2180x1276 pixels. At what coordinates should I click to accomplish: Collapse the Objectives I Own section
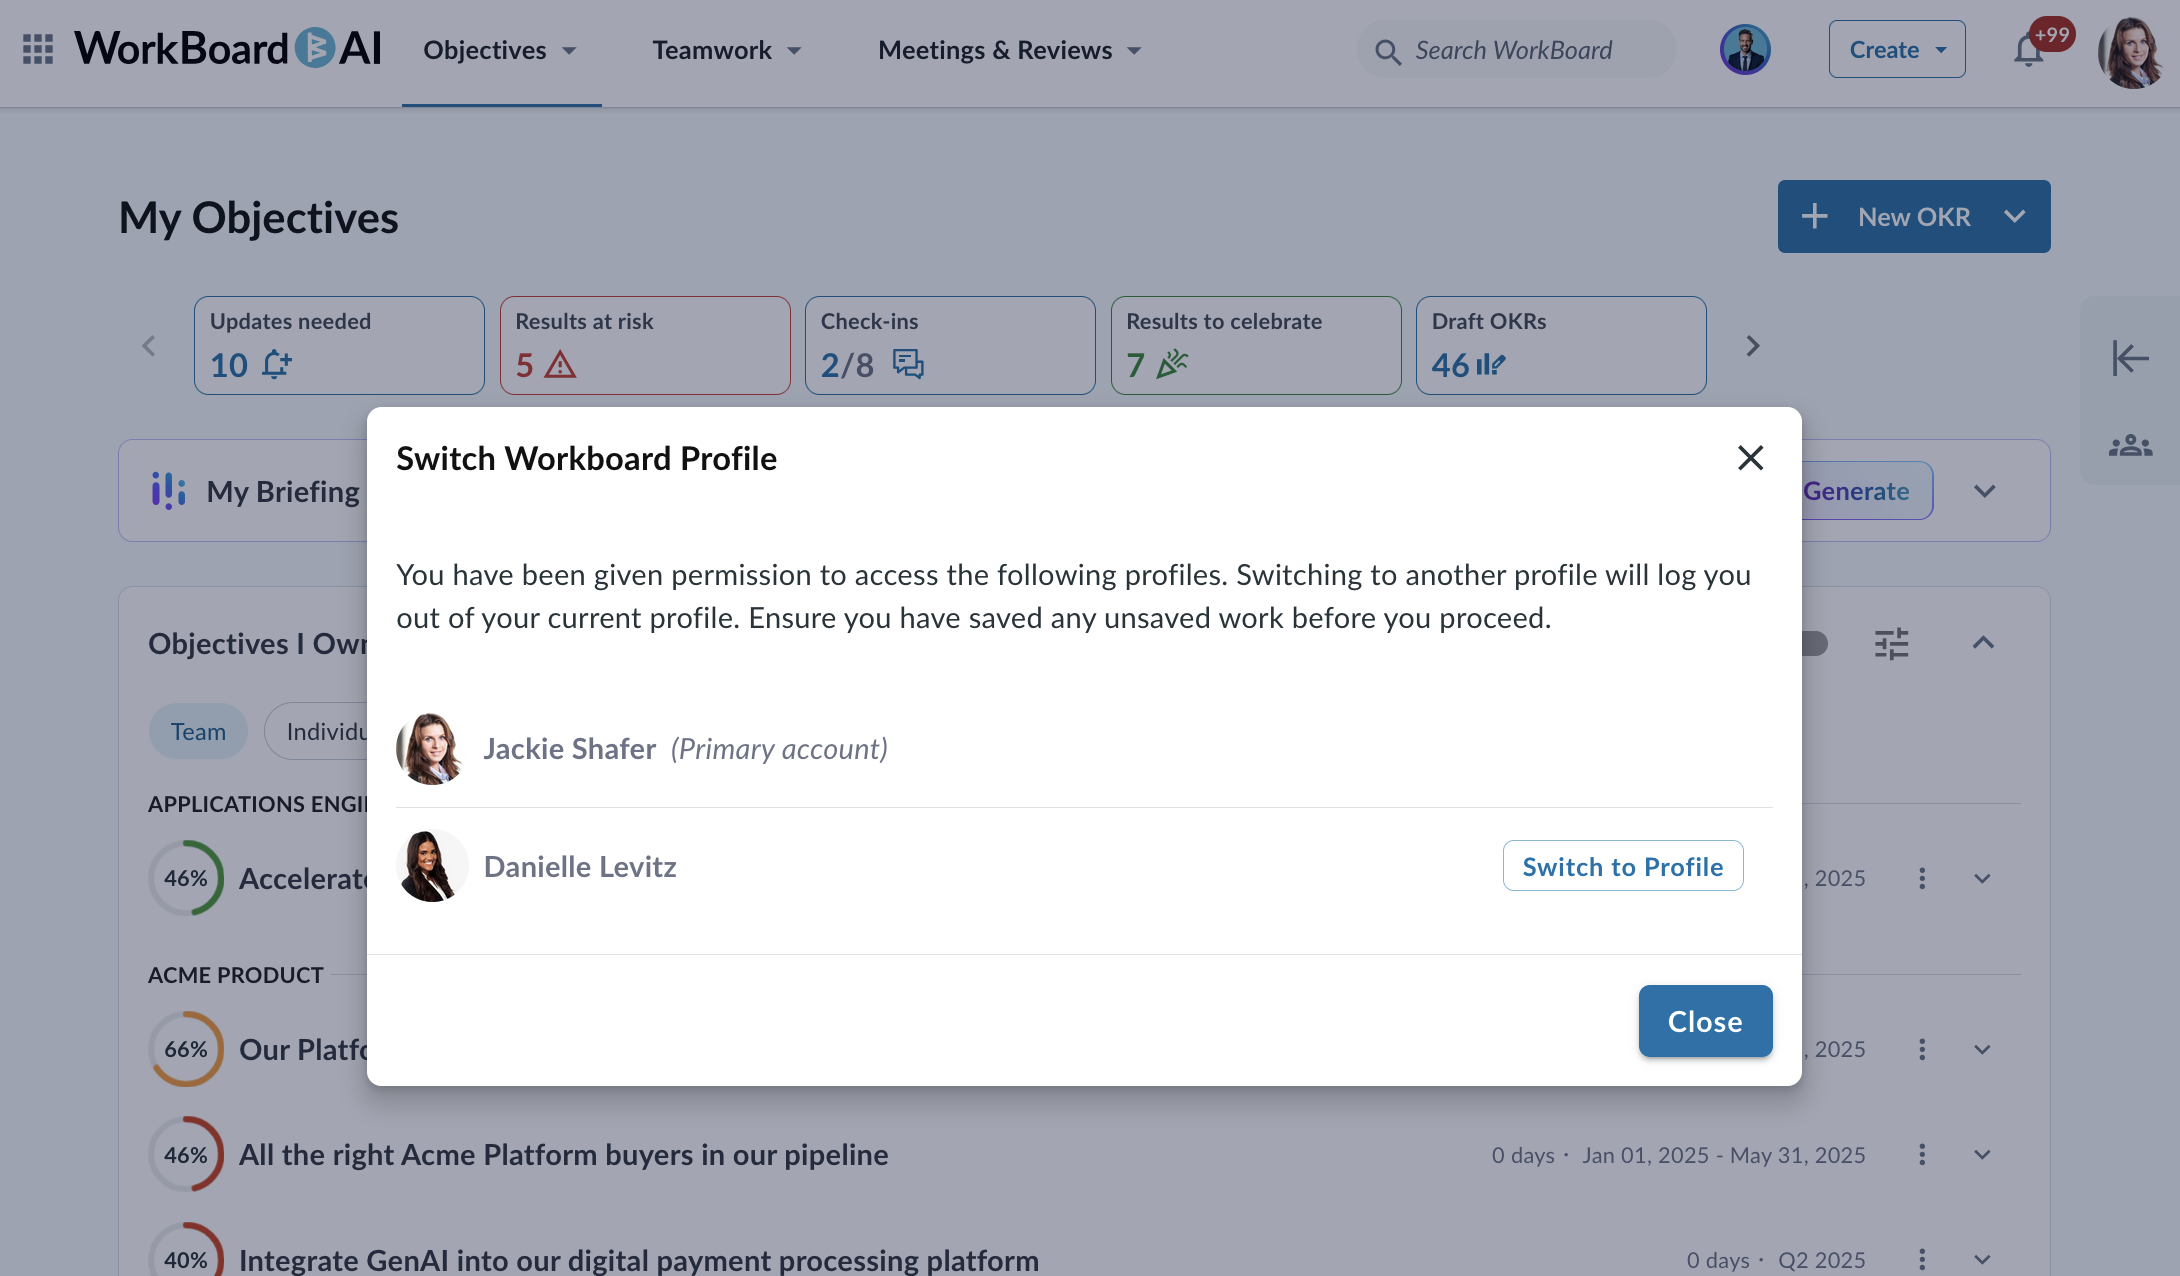point(1983,643)
